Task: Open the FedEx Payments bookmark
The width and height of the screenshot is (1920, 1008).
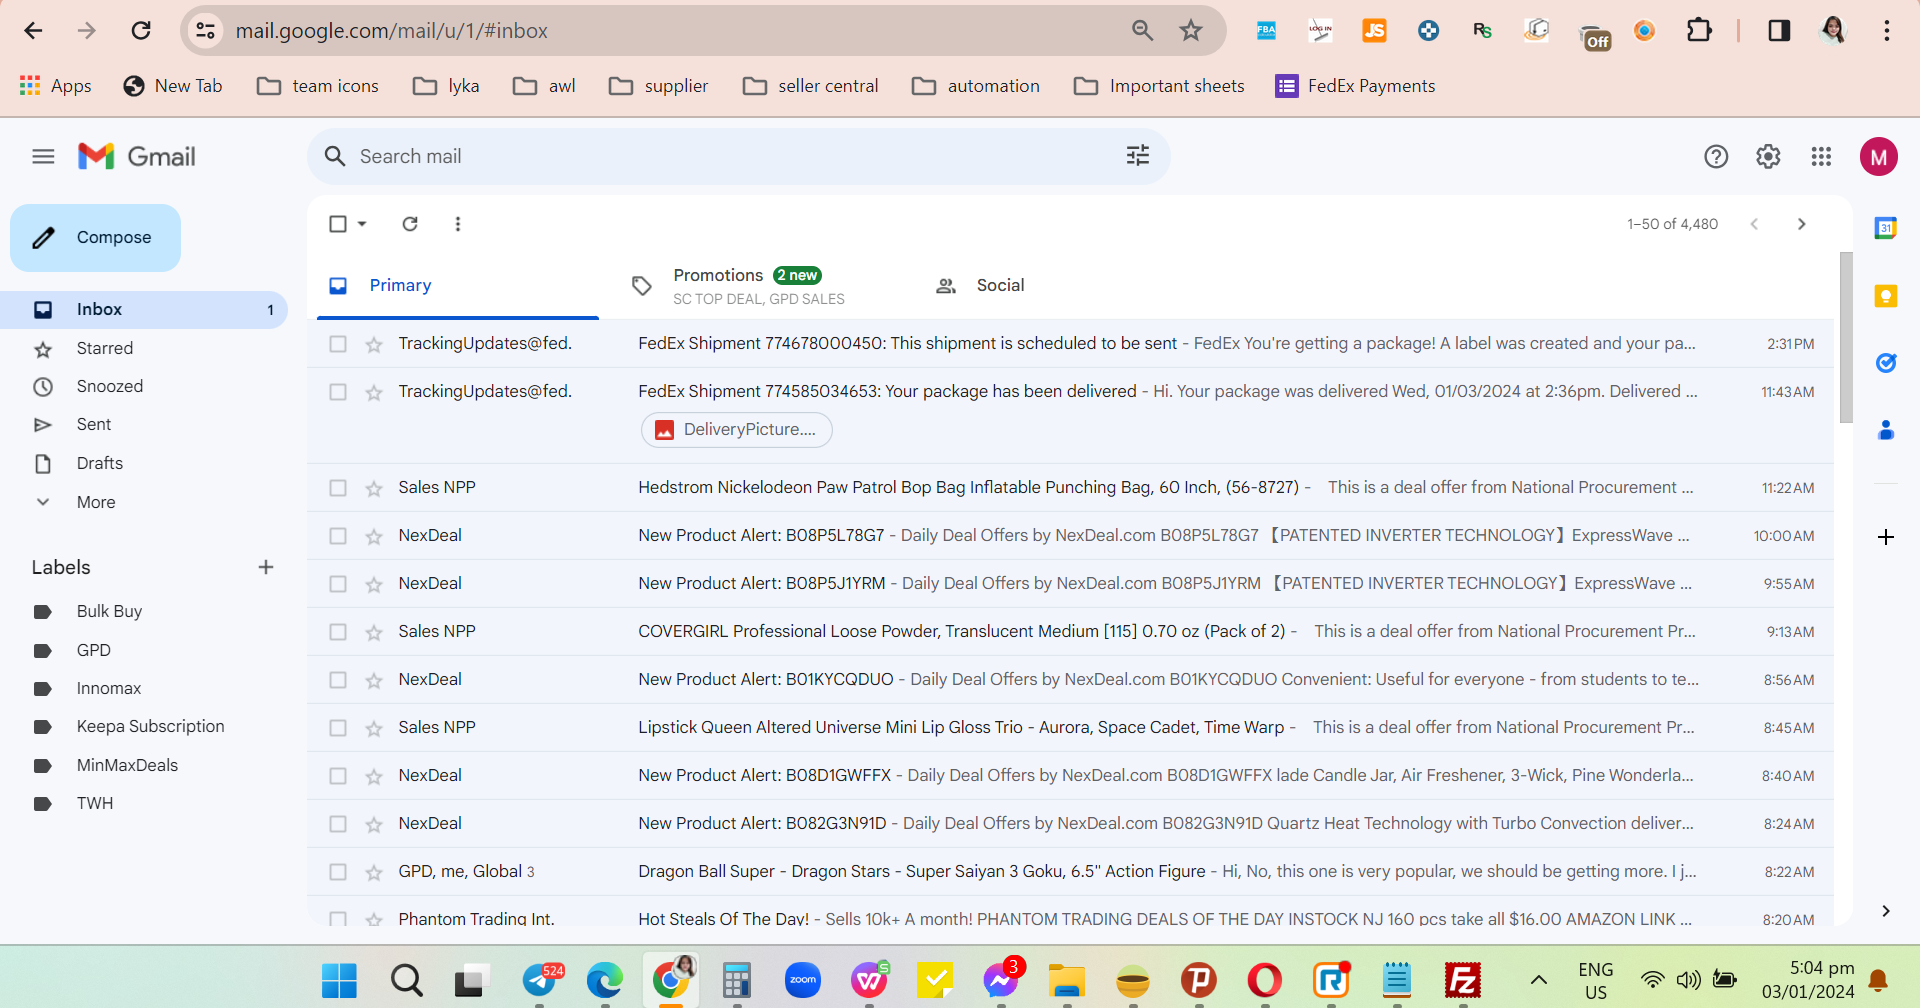Action: pyautogui.click(x=1355, y=86)
